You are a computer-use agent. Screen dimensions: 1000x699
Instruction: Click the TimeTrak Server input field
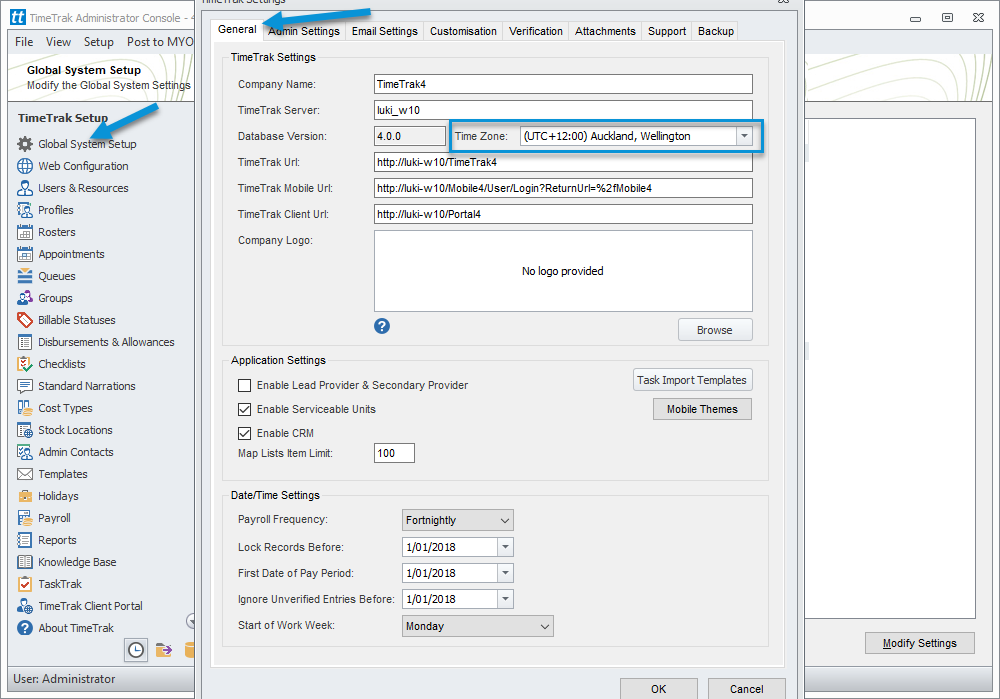[563, 110]
